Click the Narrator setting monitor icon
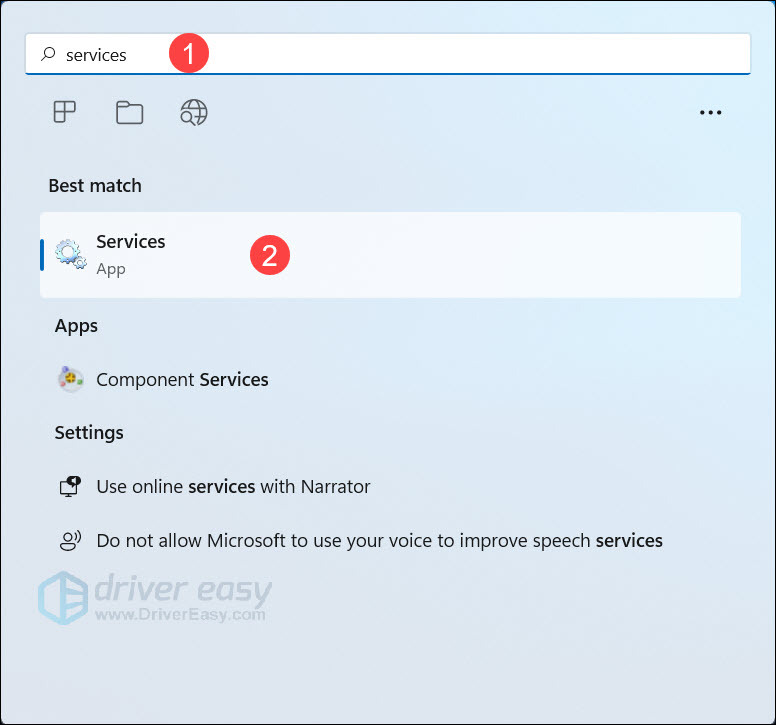Image resolution: width=776 pixels, height=725 pixels. [70, 487]
